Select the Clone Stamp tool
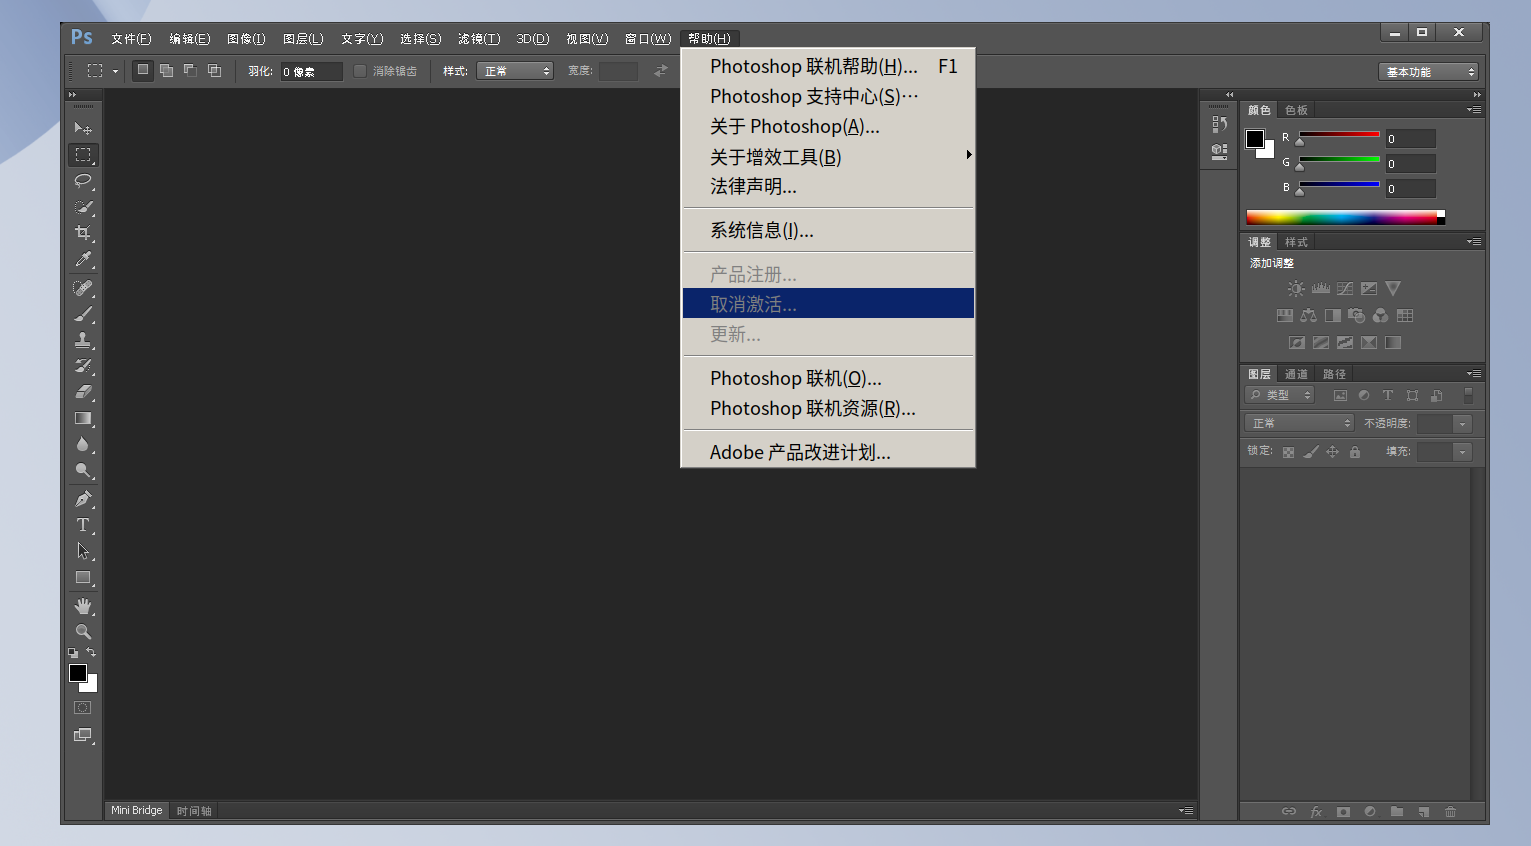This screenshot has width=1531, height=846. coord(83,340)
